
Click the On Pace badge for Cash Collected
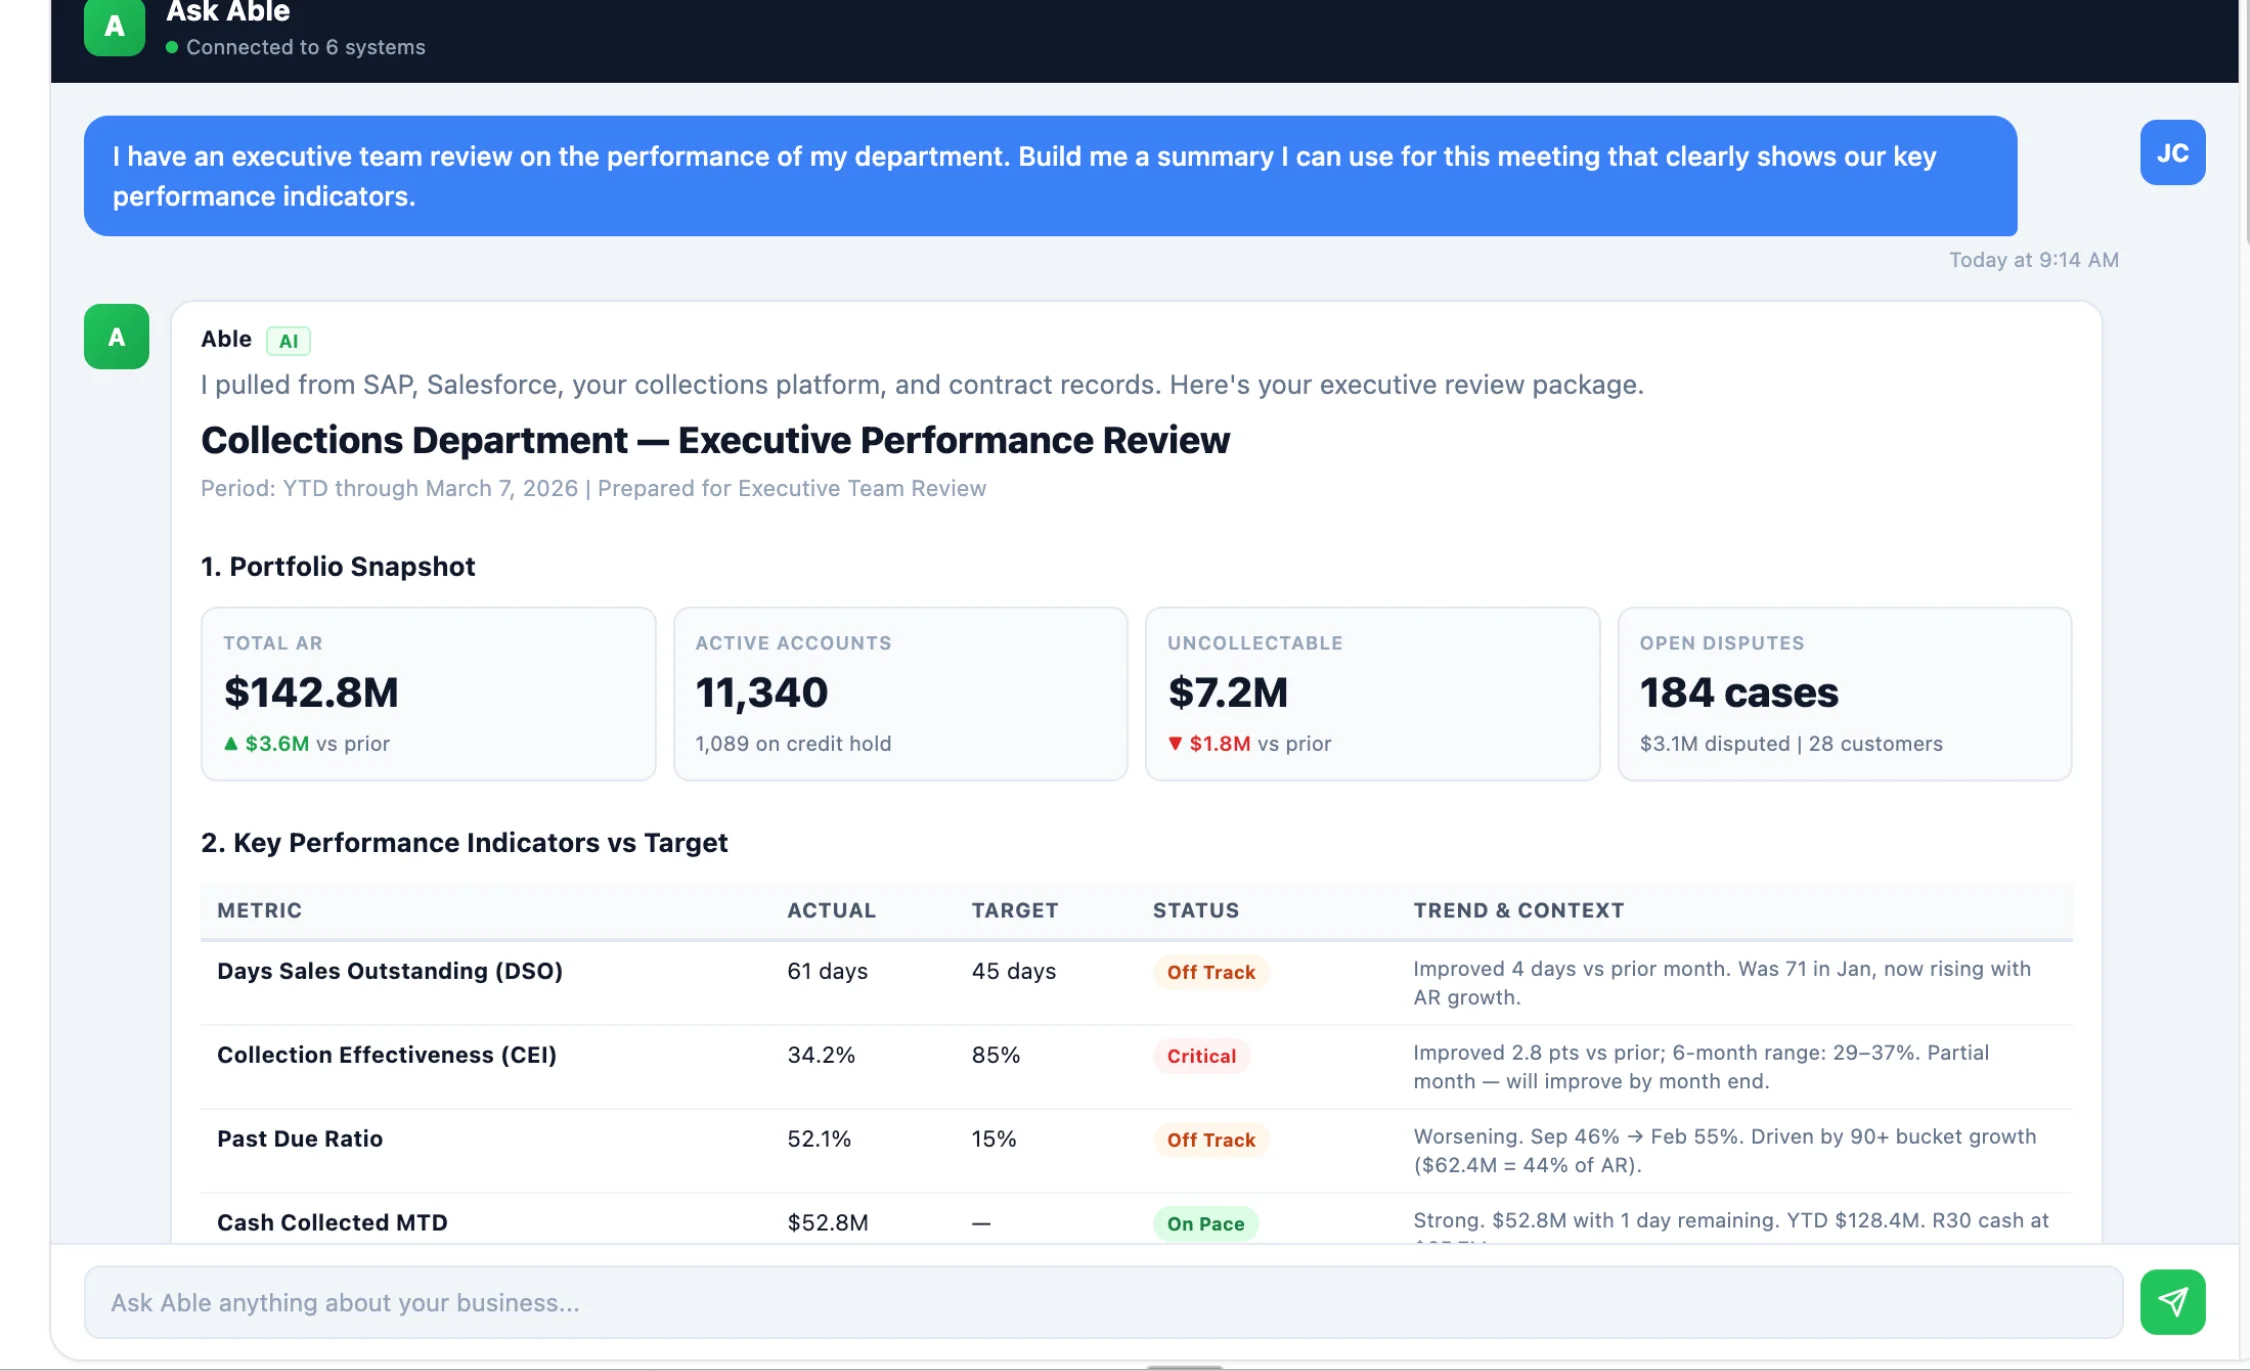1205,1224
